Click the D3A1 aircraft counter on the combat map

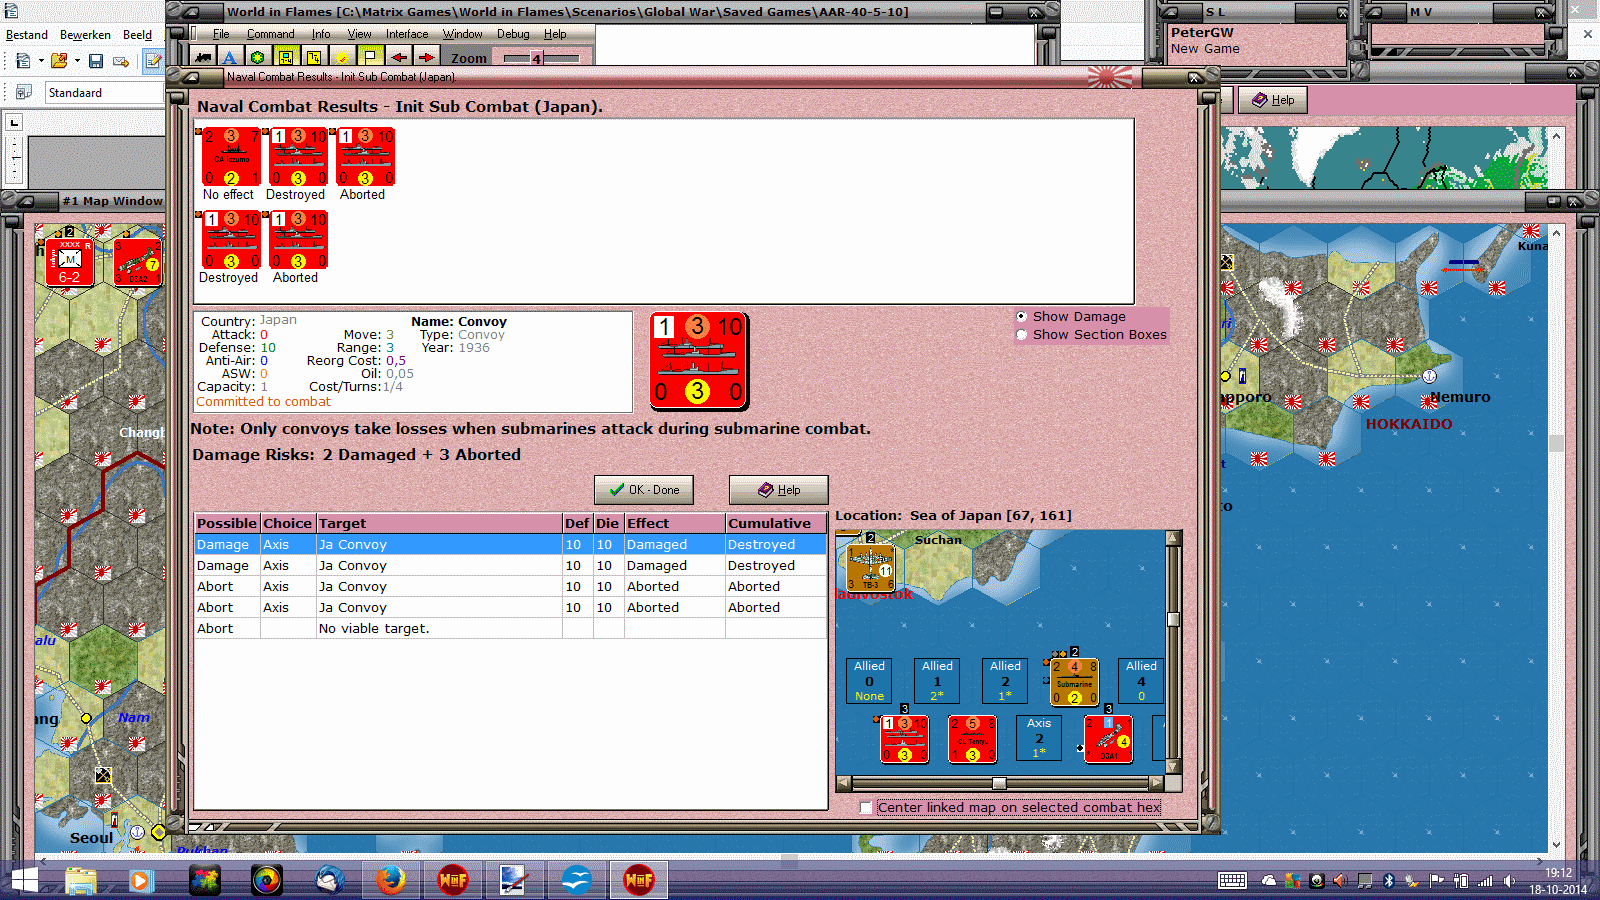(x=1108, y=739)
